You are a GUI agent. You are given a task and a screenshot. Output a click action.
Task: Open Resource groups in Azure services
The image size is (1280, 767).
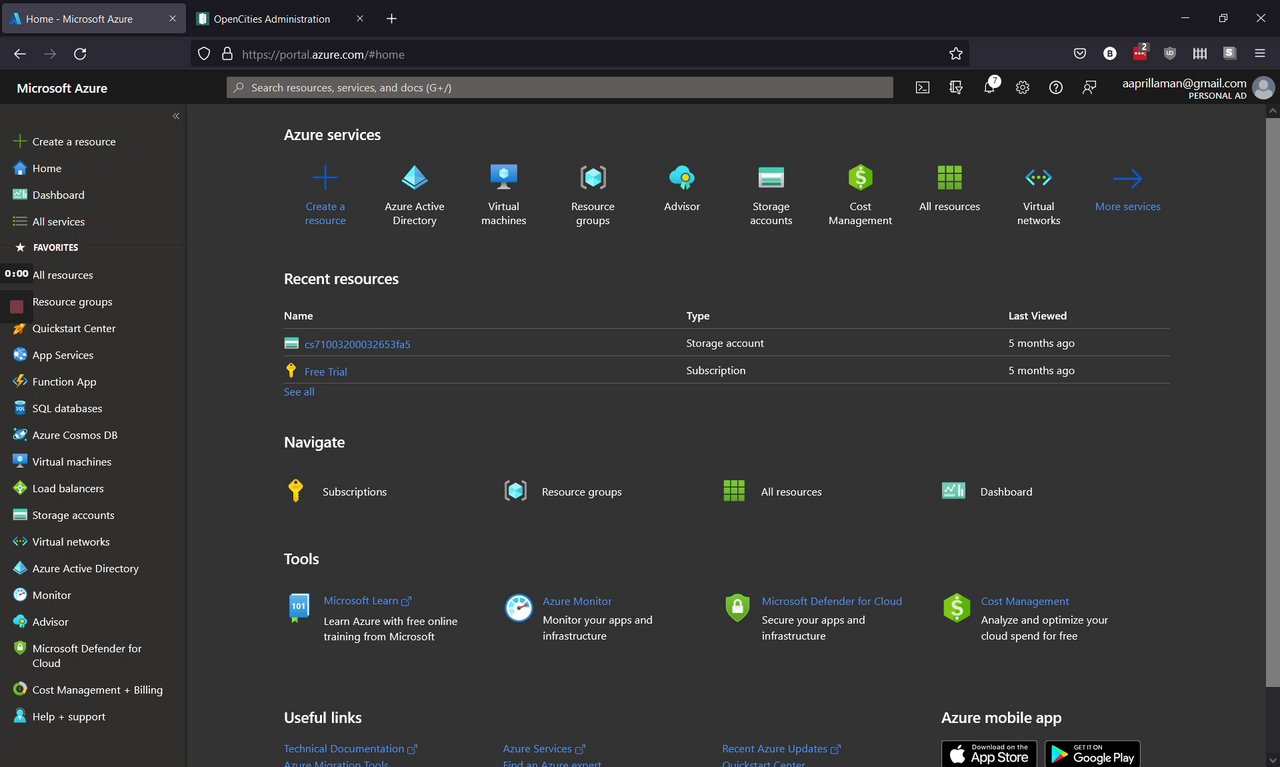click(593, 195)
